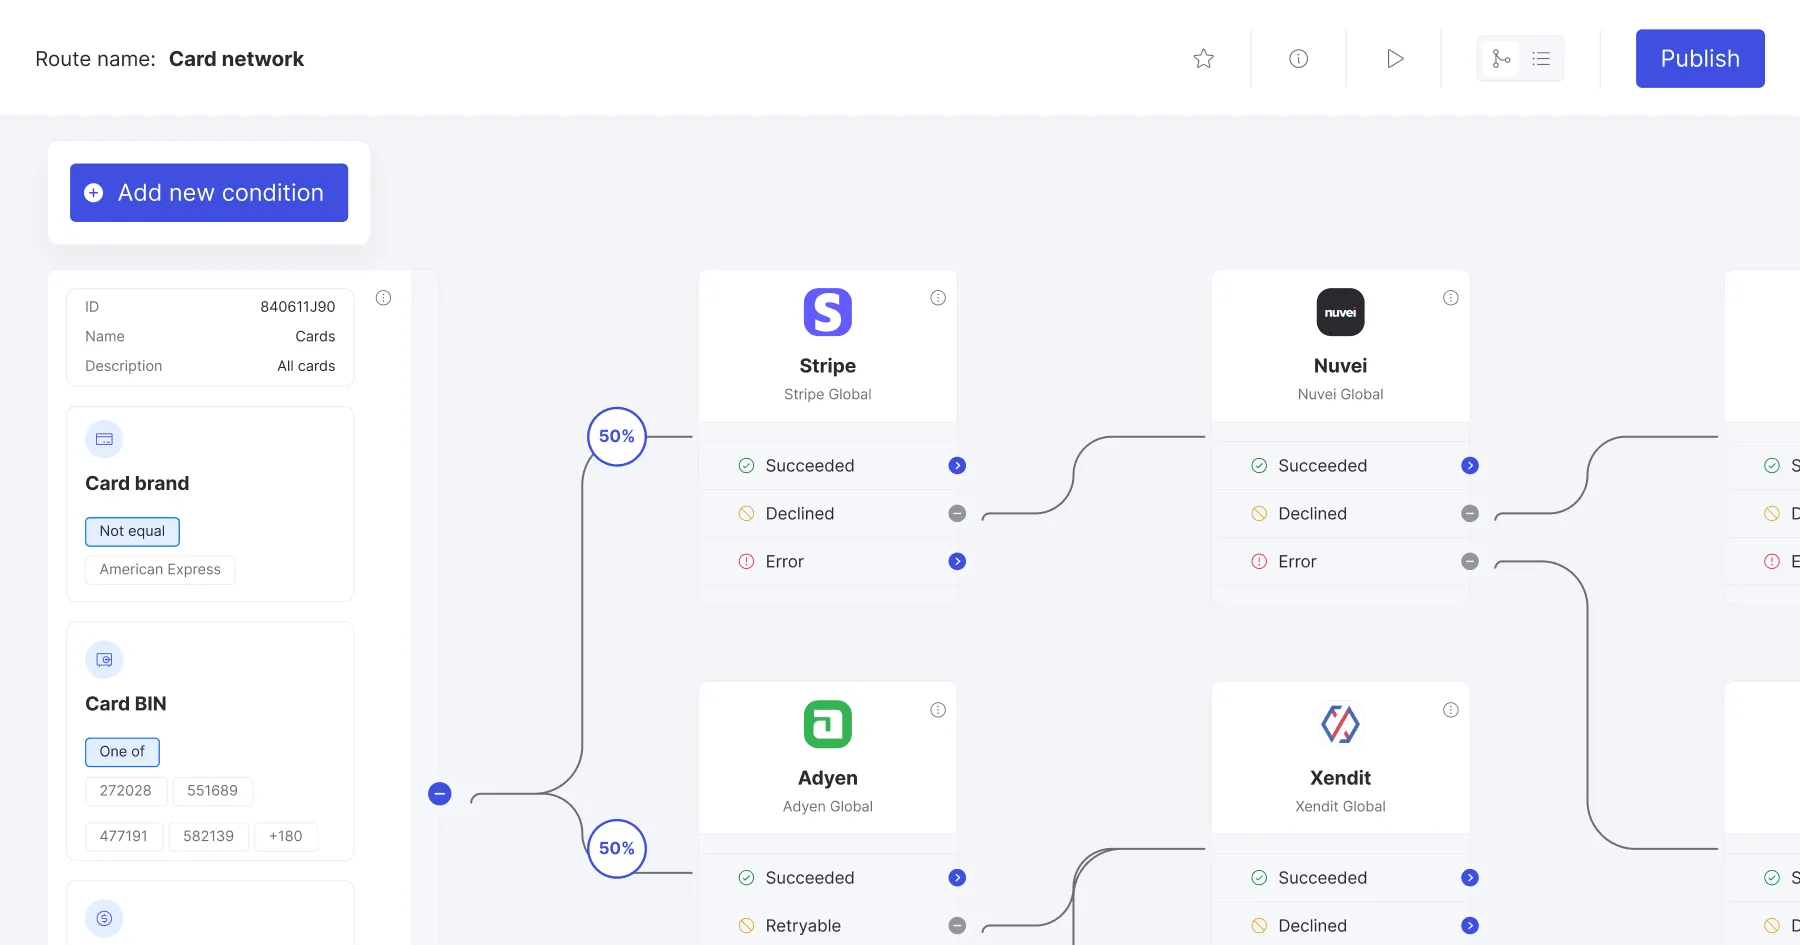The height and width of the screenshot is (945, 1800).
Task: Collapse Stripe Declined branch
Action: 957,514
